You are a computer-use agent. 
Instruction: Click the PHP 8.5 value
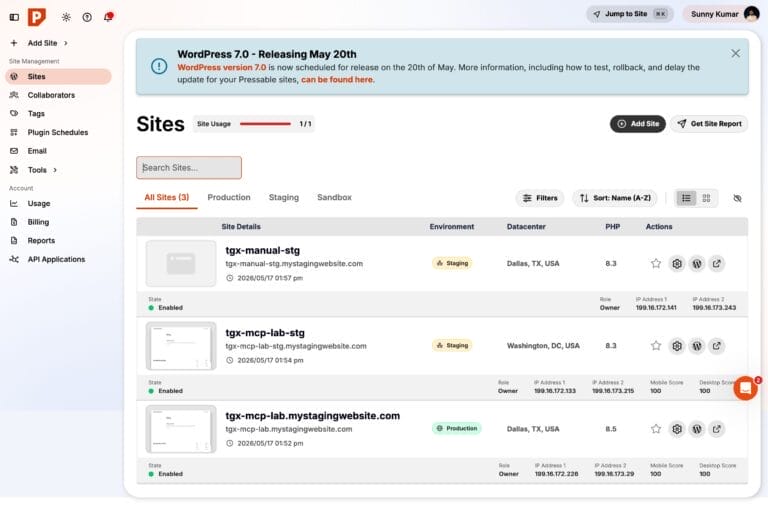(611, 429)
